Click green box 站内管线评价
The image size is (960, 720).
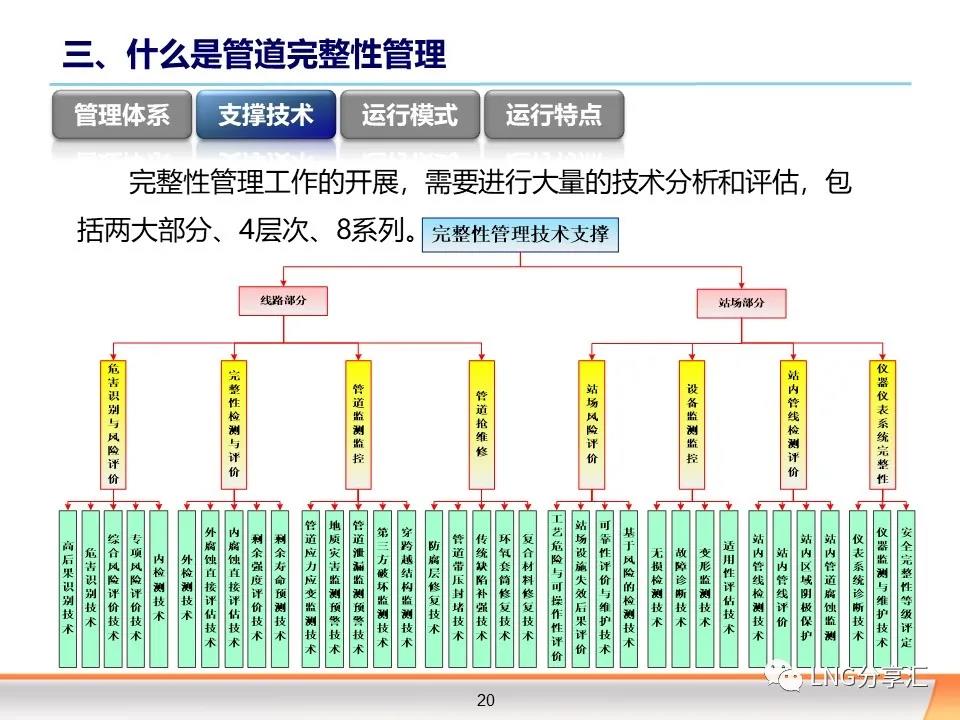point(782,589)
